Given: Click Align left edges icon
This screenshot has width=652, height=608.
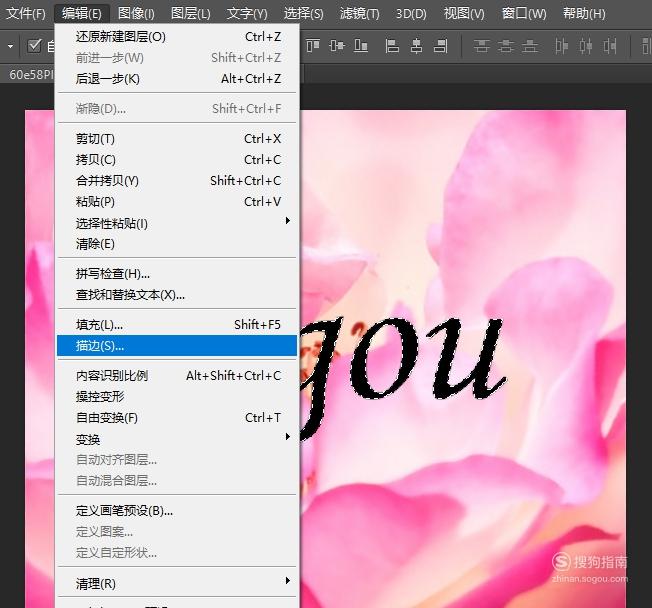Looking at the screenshot, I should 392,46.
